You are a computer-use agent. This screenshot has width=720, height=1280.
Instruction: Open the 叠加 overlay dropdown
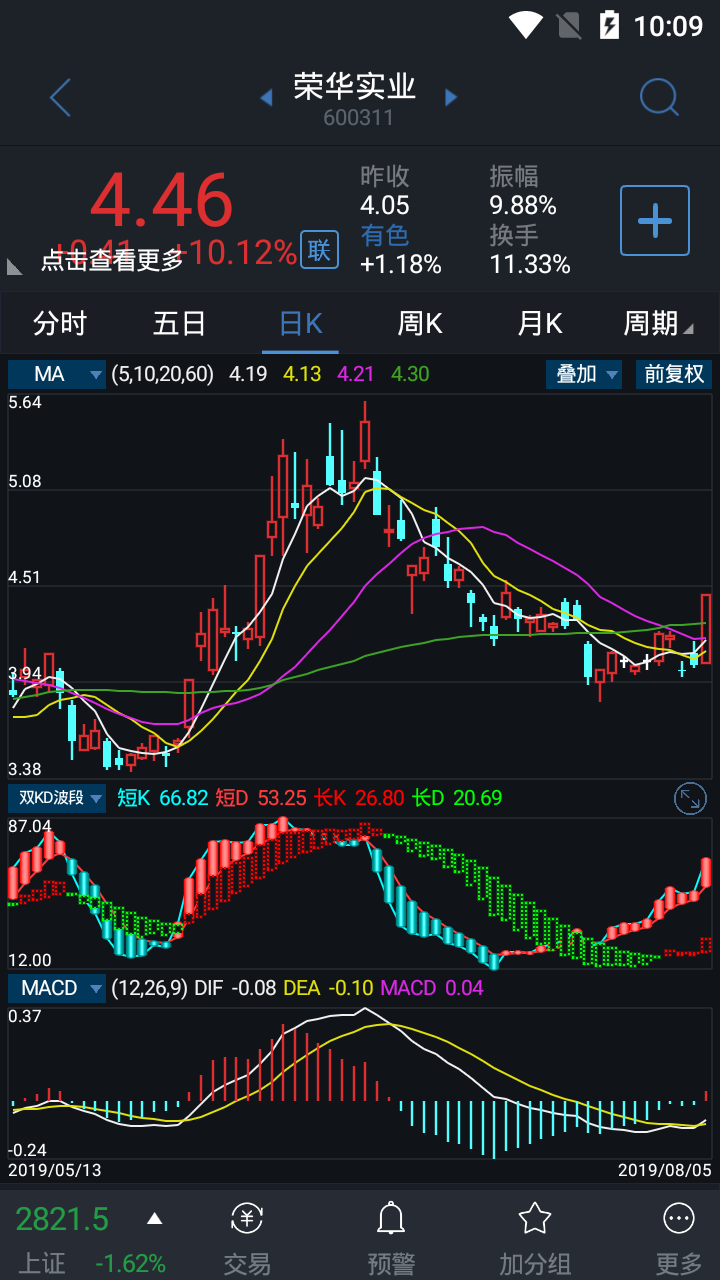tap(584, 374)
